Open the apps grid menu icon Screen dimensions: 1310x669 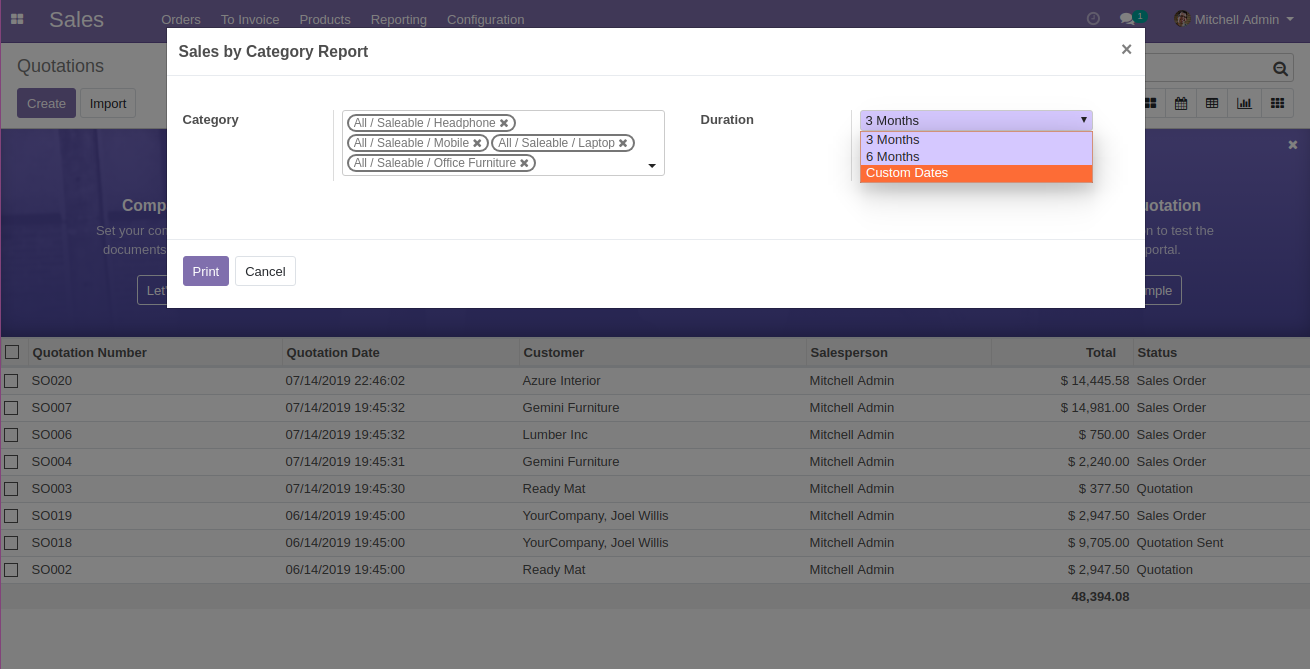point(17,19)
